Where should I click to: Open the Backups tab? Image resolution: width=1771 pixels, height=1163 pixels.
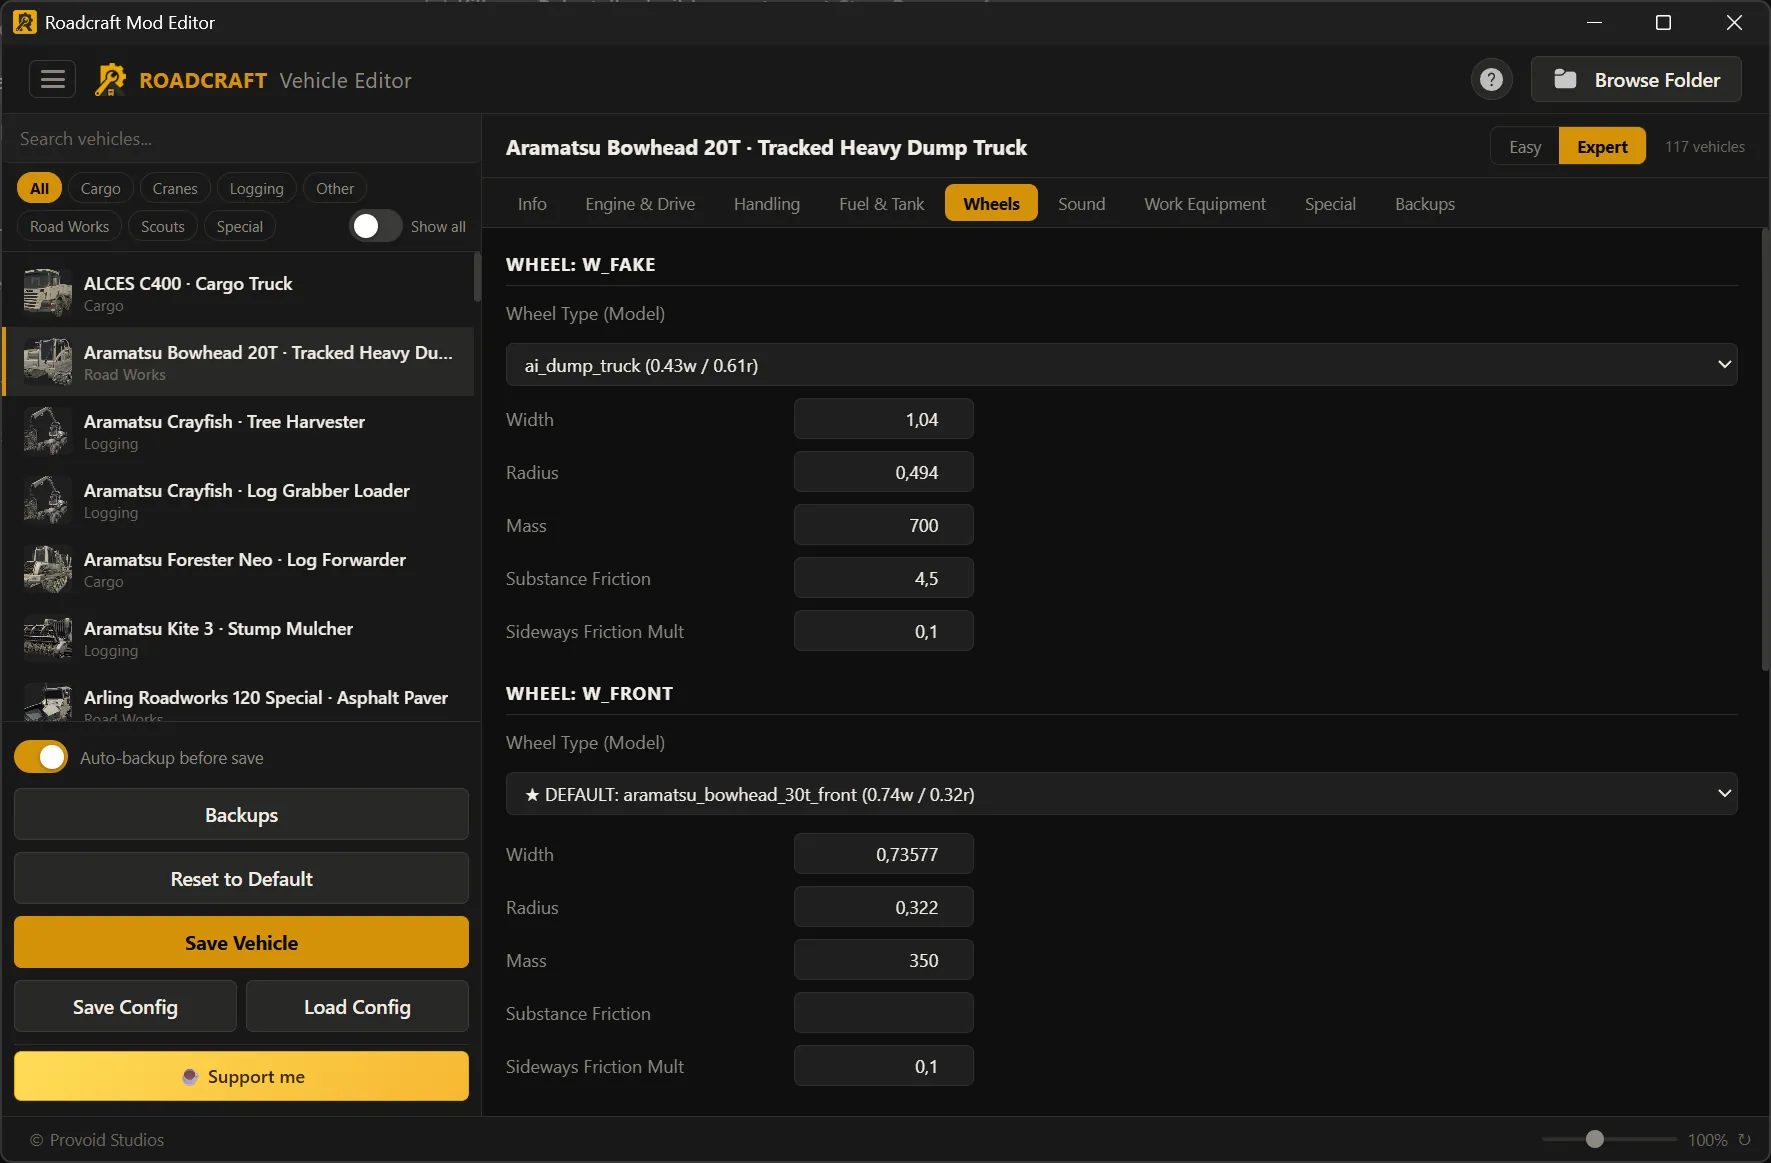tap(1425, 203)
